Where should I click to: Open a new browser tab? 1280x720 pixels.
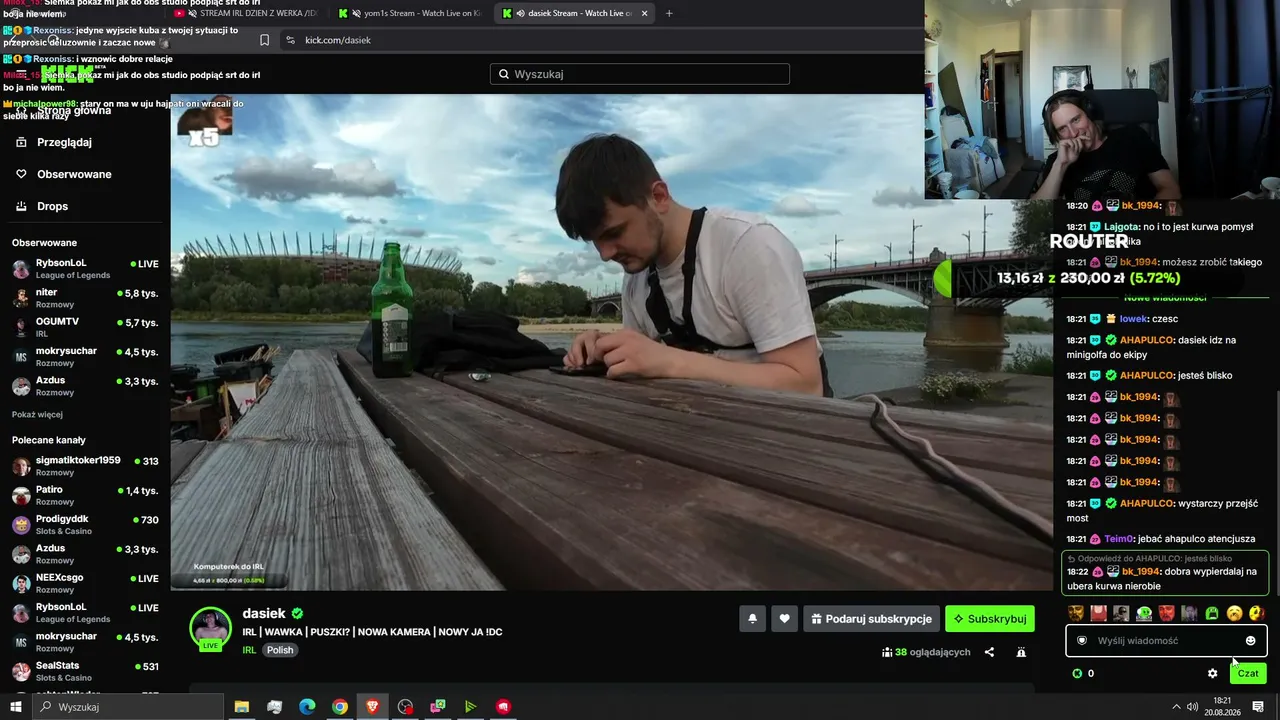(669, 13)
